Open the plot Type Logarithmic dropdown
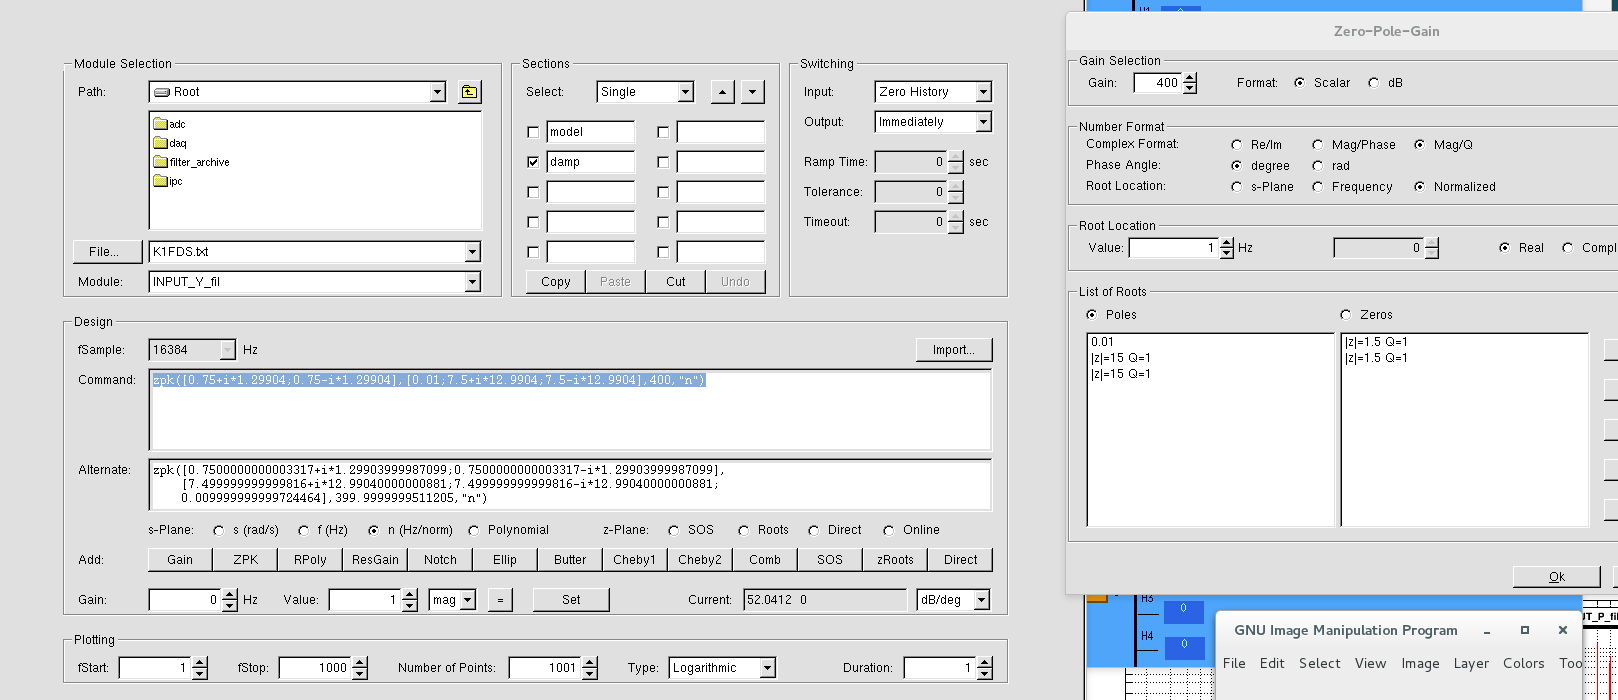 pyautogui.click(x=767, y=668)
